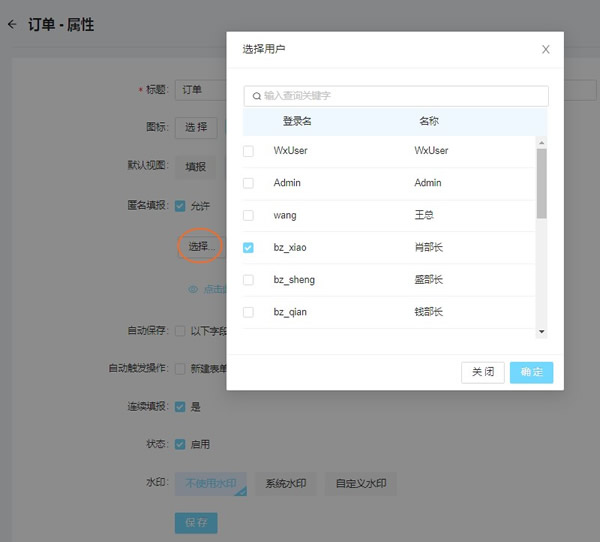Click the search magnifier icon
The height and width of the screenshot is (542, 600).
tap(257, 96)
